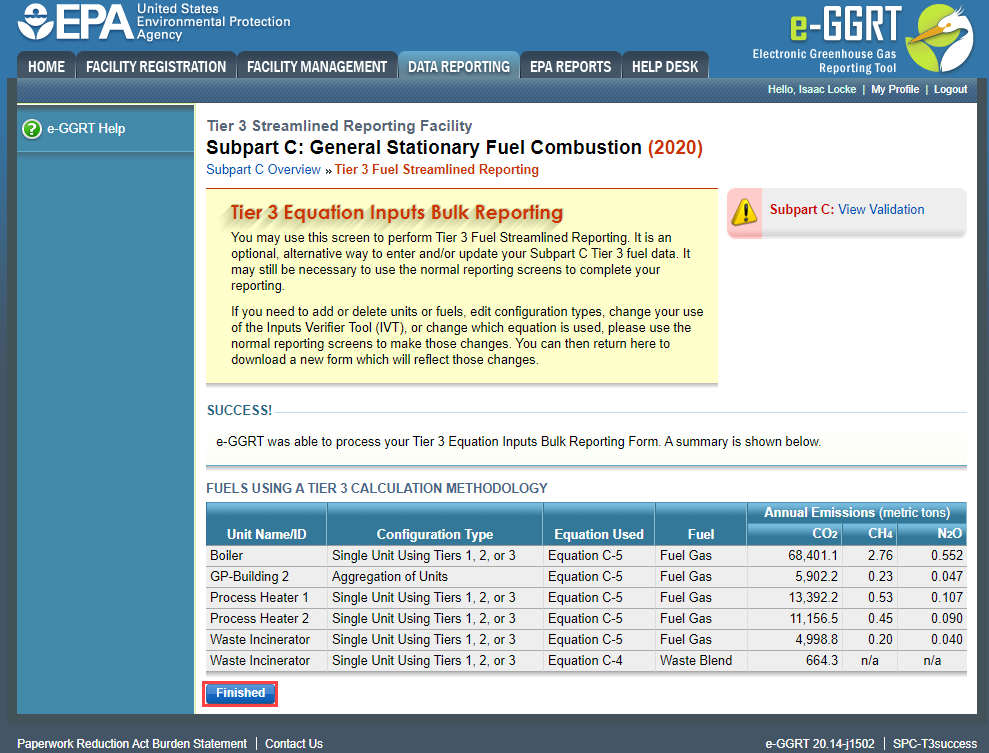This screenshot has height=753, width=989.
Task: Click the 0.047 N2O value
Action: coord(947,576)
